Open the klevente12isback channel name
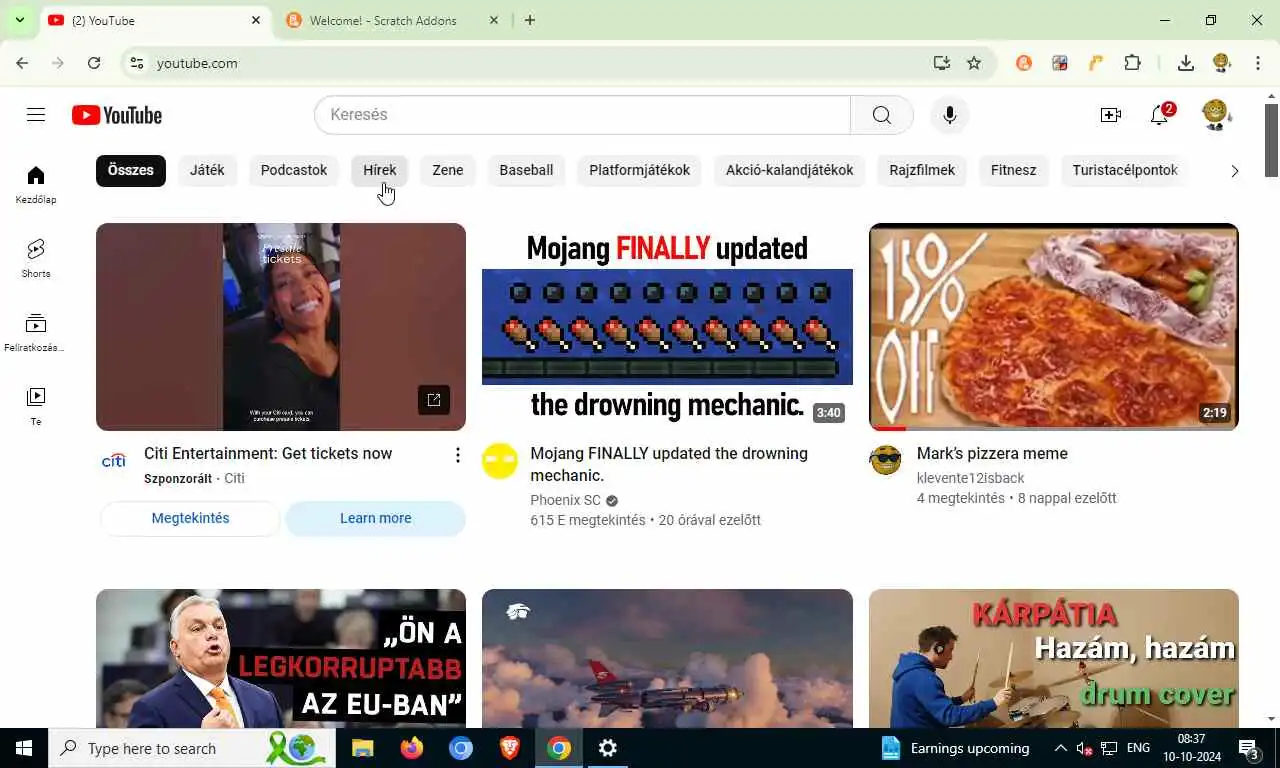The width and height of the screenshot is (1280, 768). pos(970,478)
